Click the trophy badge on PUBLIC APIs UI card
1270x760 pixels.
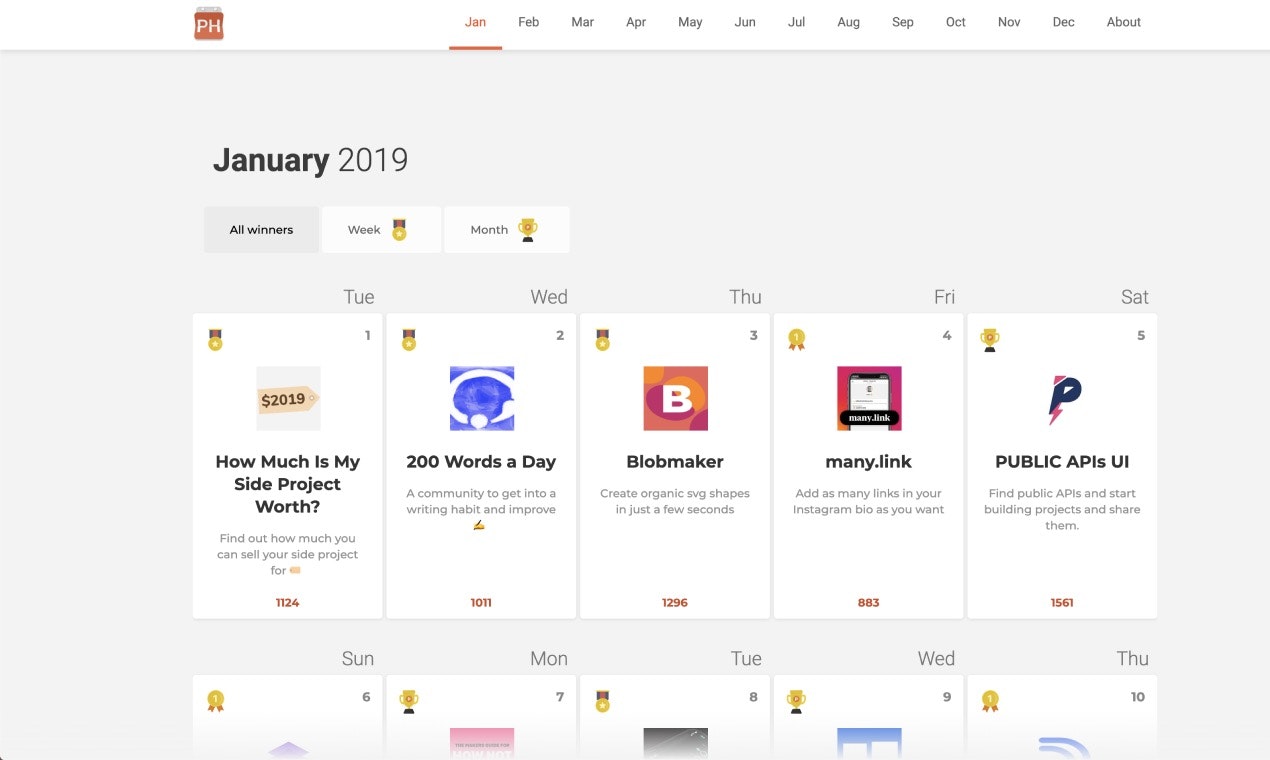tap(989, 339)
